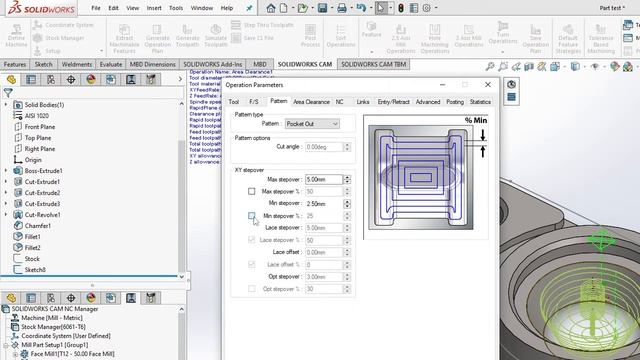
Task: Pin the menu bar with the pin icon
Action: pyautogui.click(x=249, y=8)
